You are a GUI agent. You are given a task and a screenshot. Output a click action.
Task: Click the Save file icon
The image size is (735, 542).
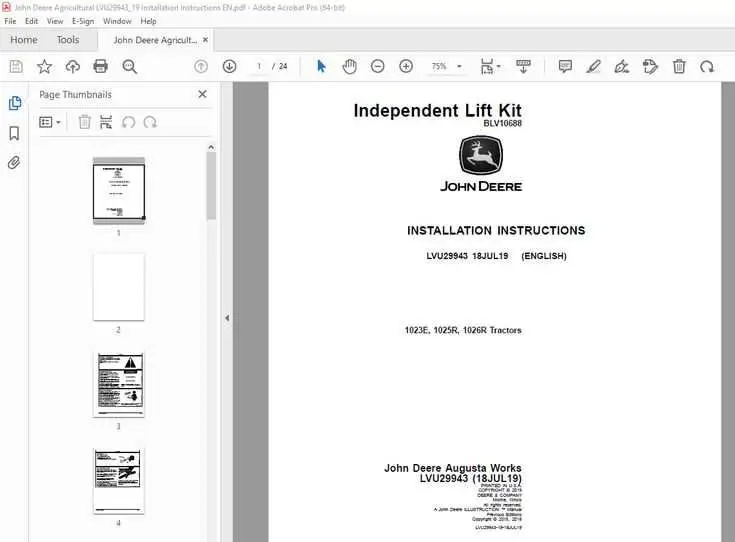pyautogui.click(x=16, y=67)
